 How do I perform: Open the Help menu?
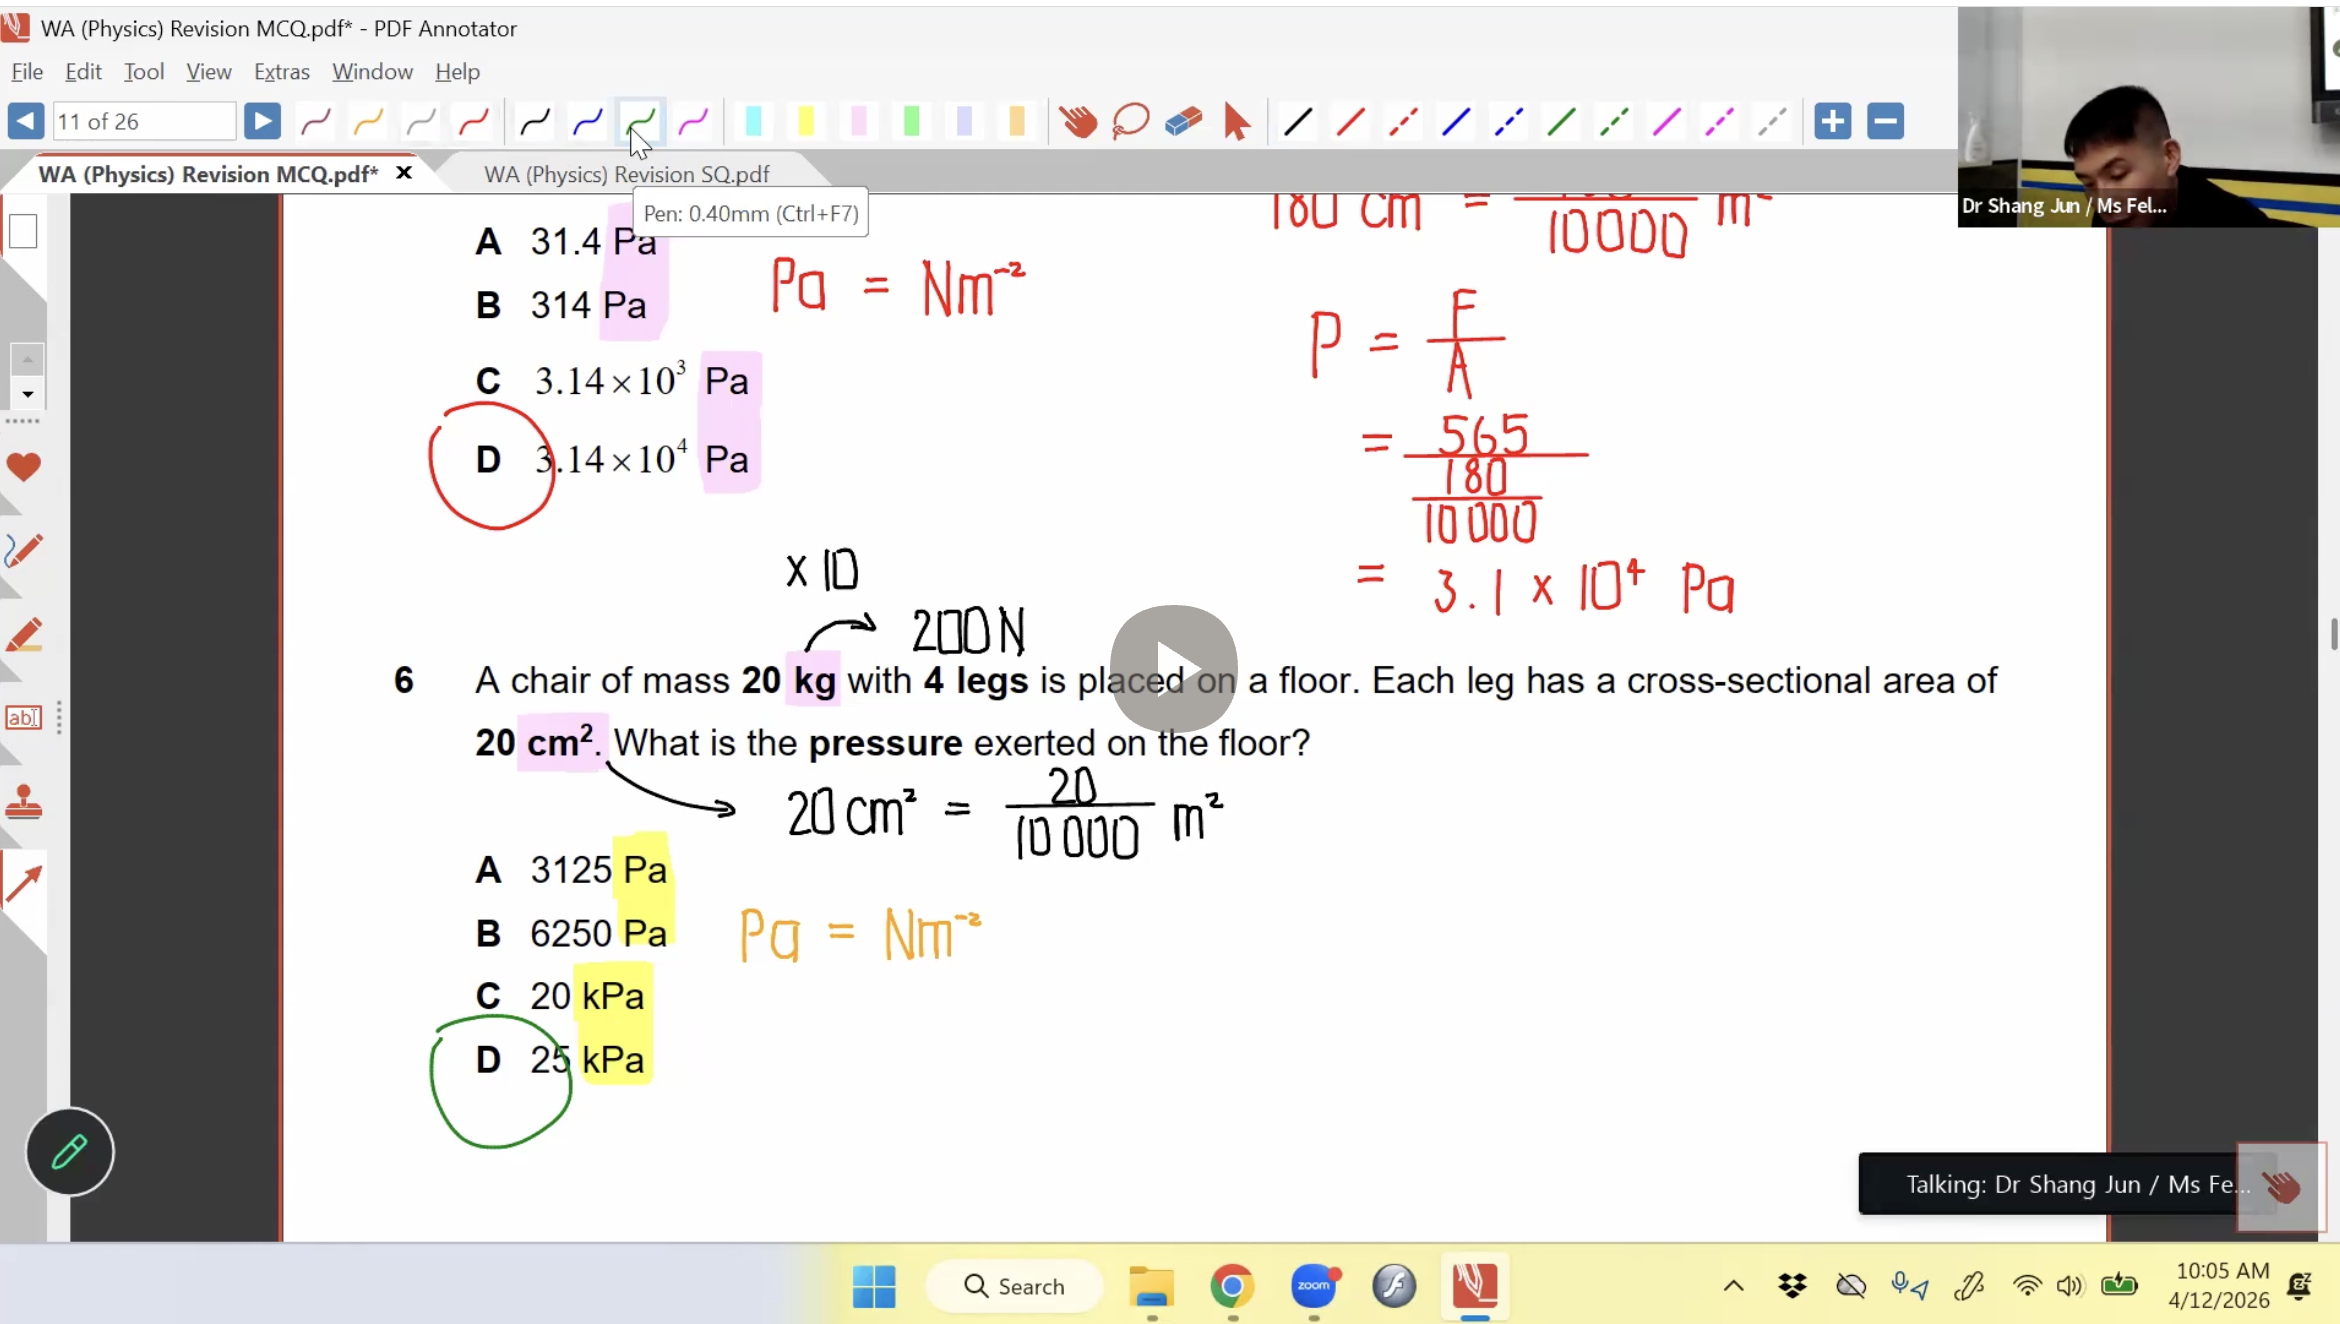457,72
